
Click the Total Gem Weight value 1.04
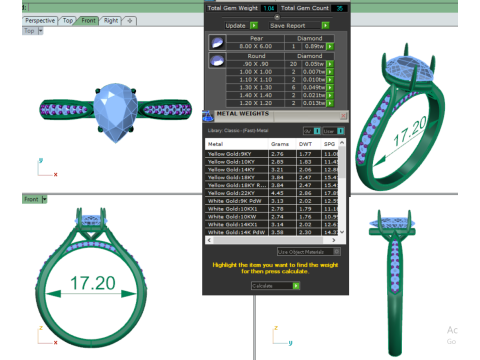click(x=269, y=8)
